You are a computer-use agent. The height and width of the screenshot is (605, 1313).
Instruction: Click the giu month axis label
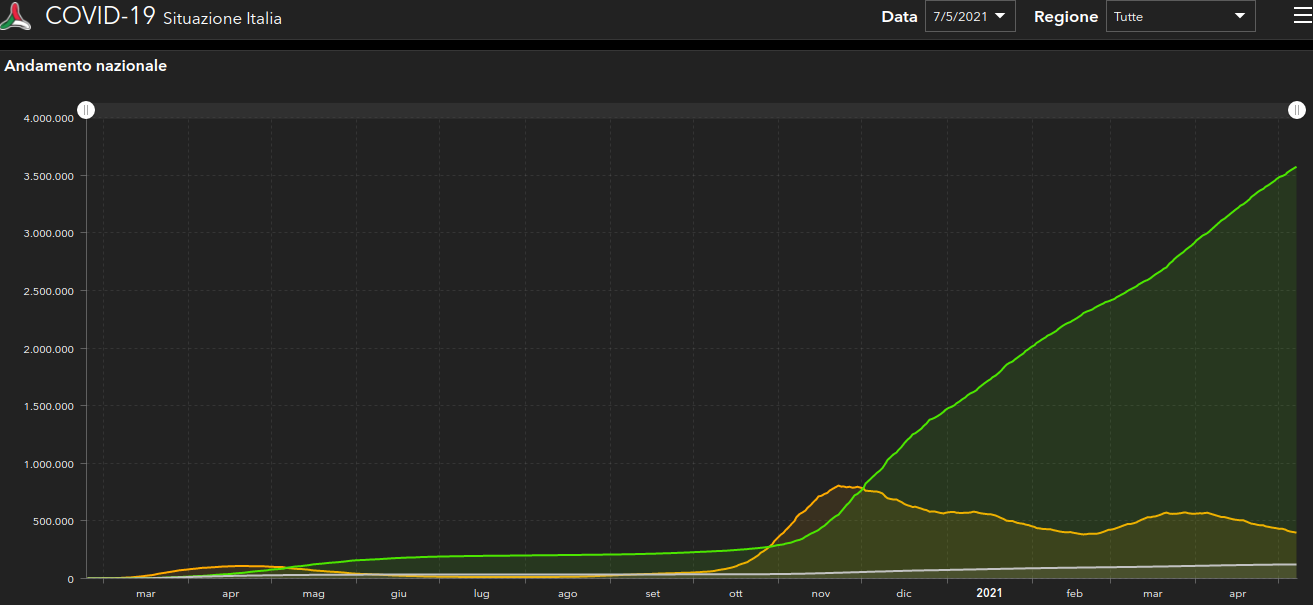point(399,594)
